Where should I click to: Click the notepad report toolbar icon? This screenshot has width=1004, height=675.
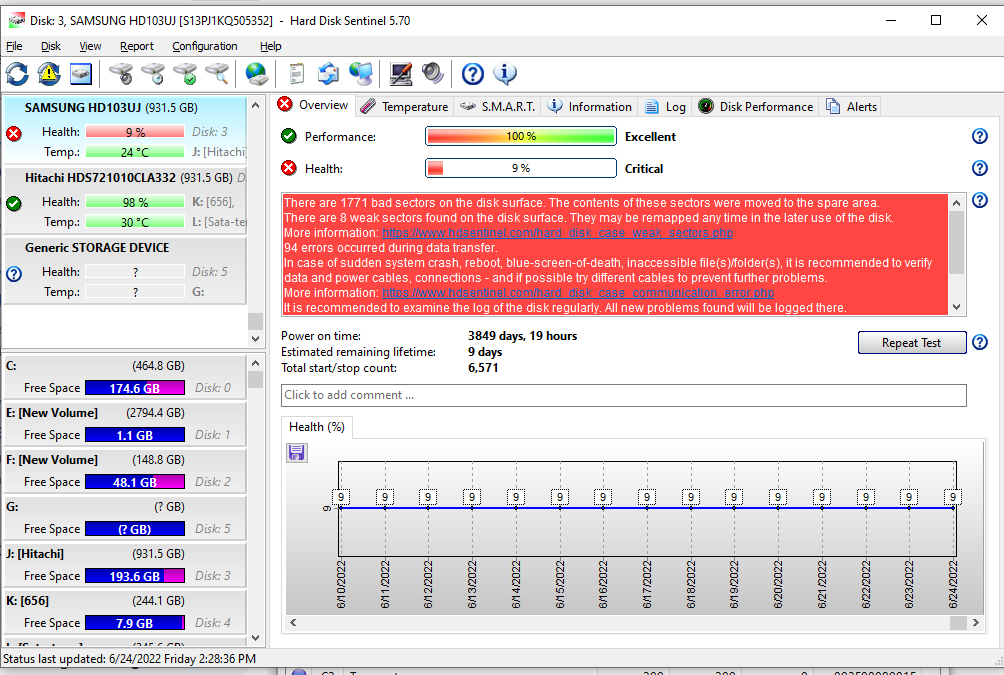pos(296,74)
